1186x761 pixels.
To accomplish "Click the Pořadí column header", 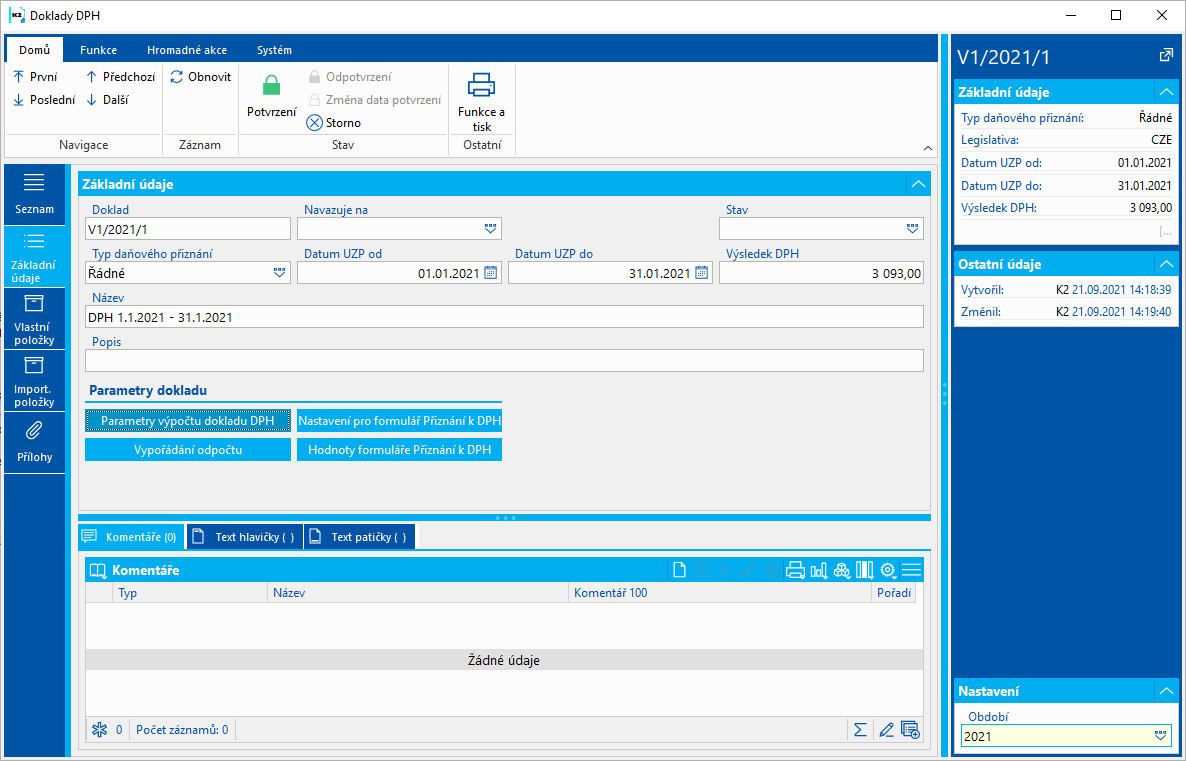I will (893, 593).
